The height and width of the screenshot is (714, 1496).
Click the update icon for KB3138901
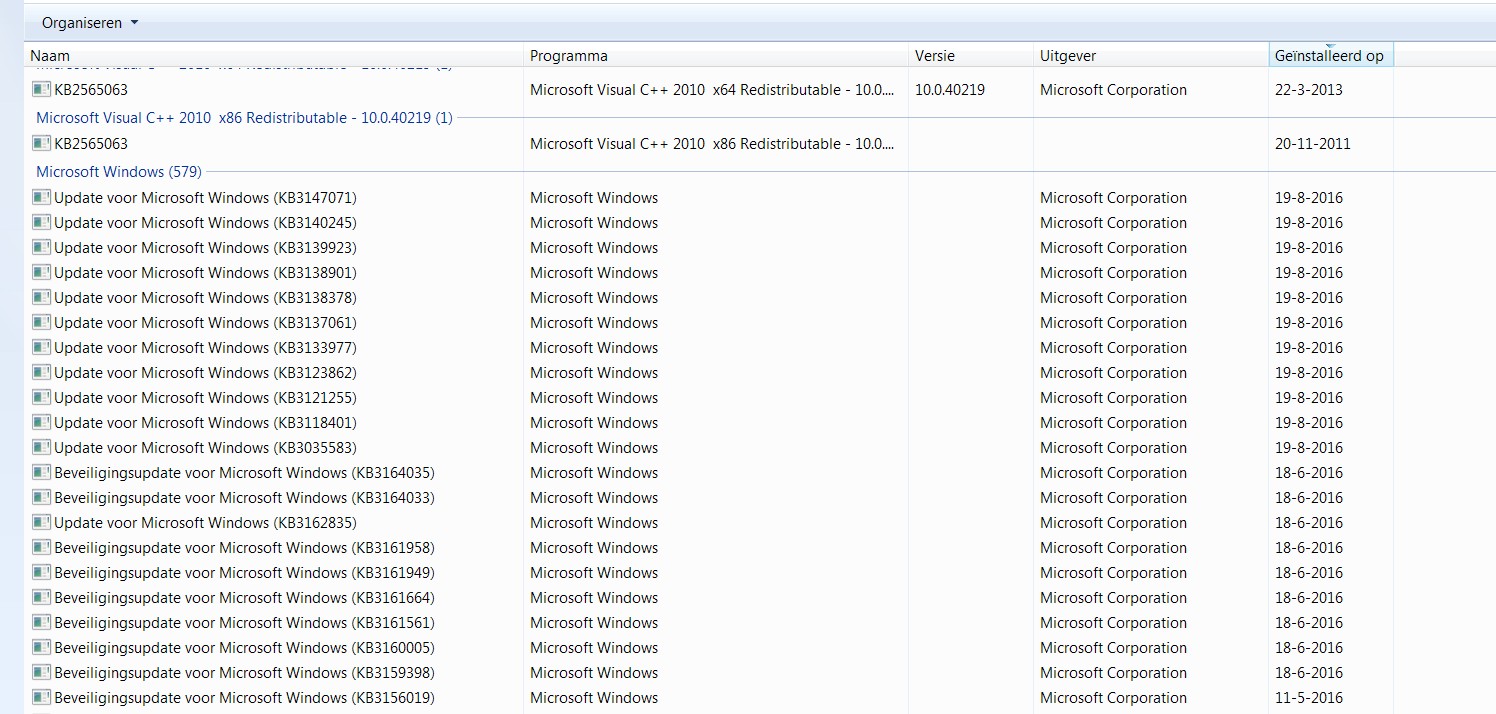(x=42, y=272)
